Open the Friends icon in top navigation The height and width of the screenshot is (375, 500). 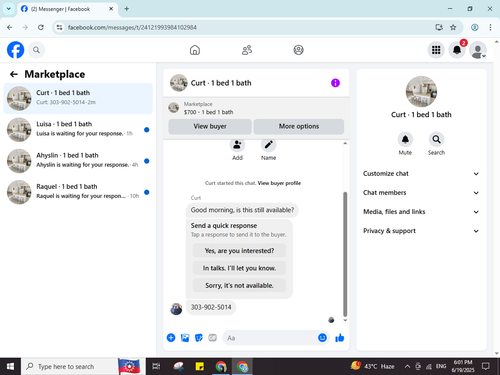coord(247,50)
